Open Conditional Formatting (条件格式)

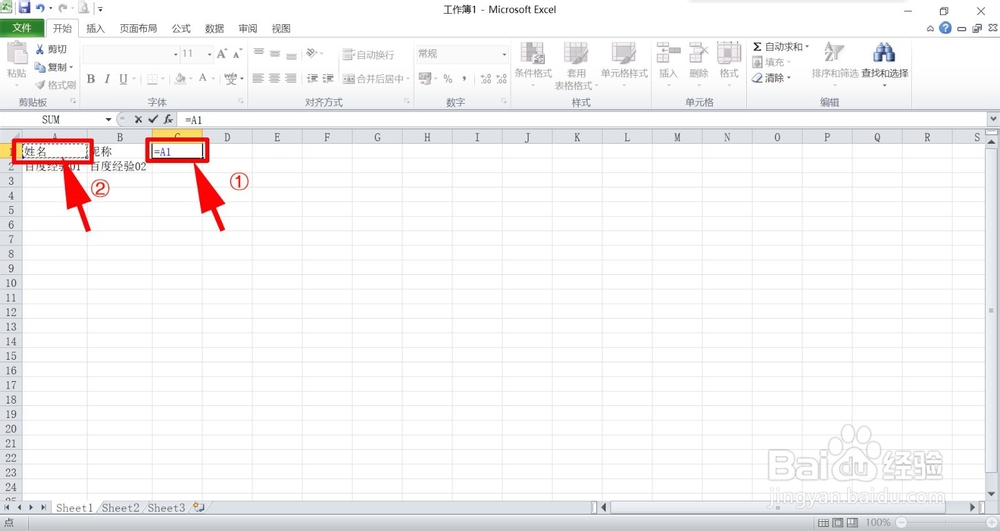tap(533, 66)
